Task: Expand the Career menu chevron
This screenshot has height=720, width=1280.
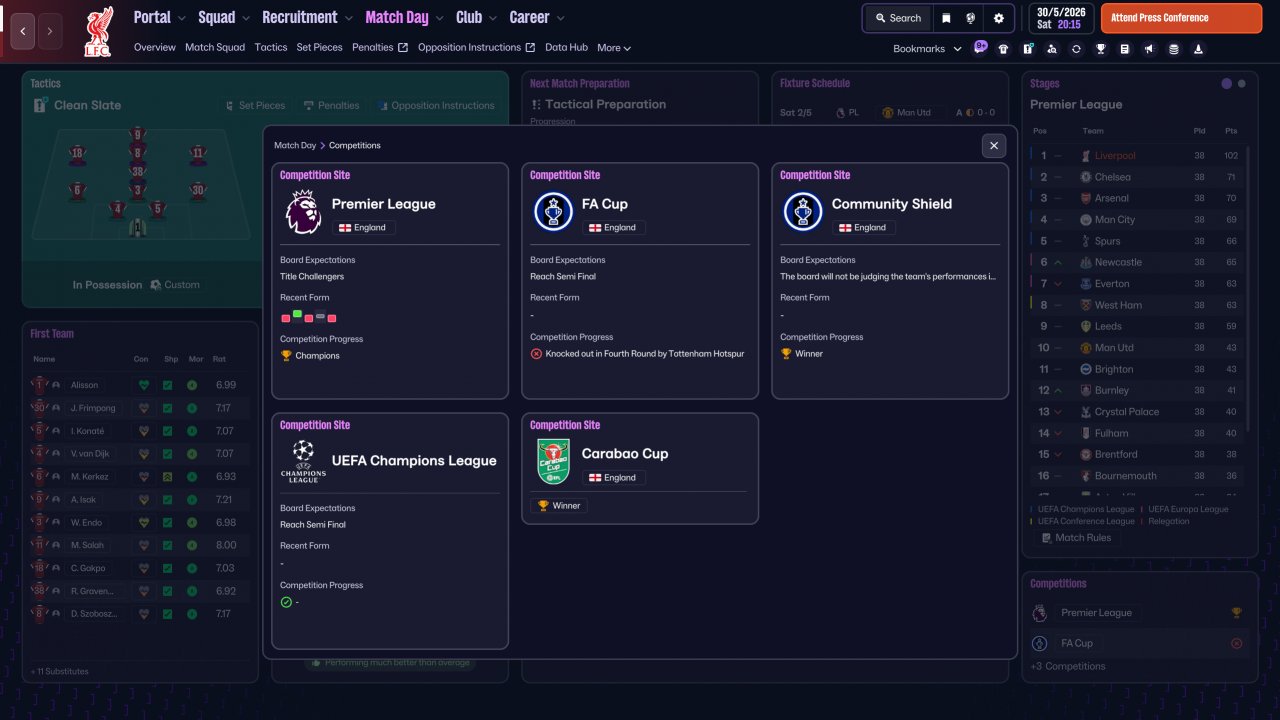Action: [x=560, y=18]
